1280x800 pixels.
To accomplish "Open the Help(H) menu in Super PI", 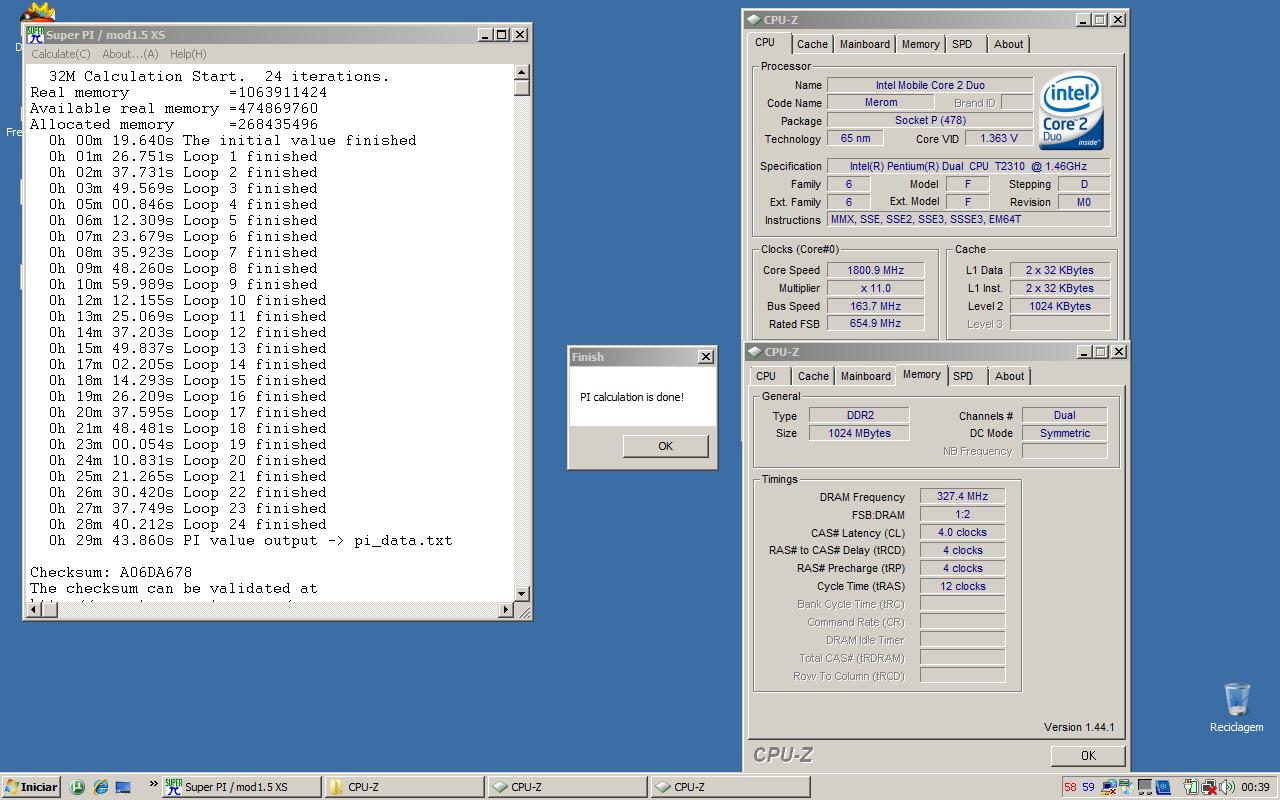I will (x=188, y=54).
